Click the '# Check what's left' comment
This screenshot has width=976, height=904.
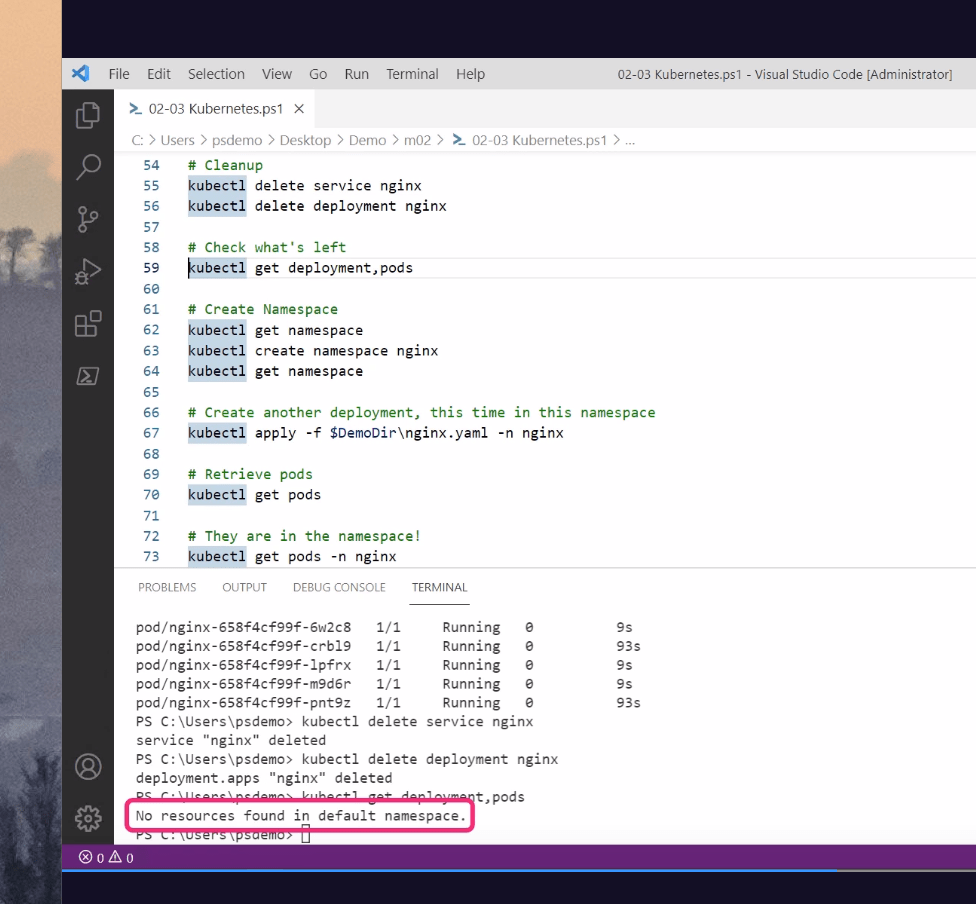(x=267, y=247)
